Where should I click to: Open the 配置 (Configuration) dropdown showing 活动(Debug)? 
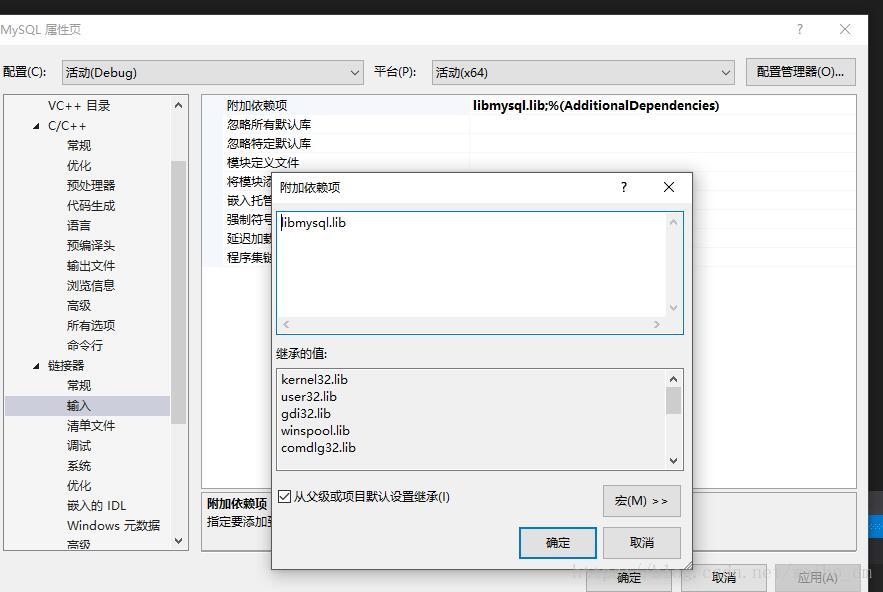pos(212,73)
